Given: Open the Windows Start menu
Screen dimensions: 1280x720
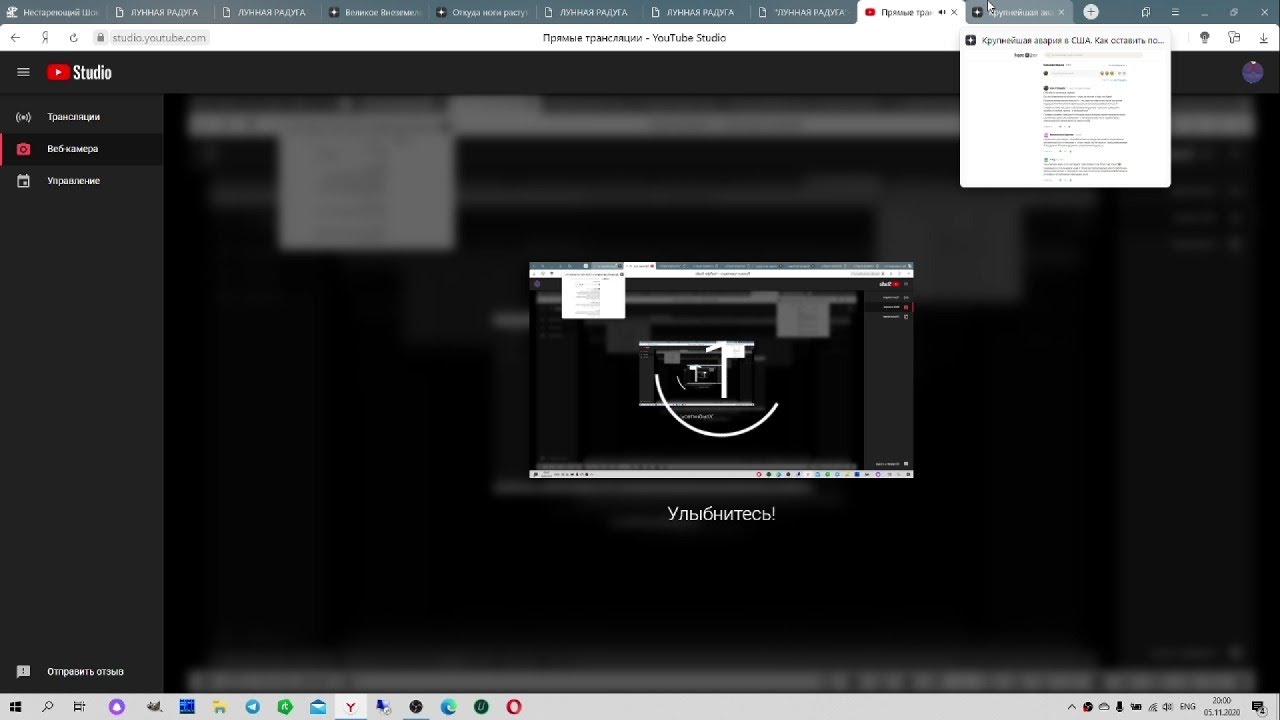Looking at the screenshot, I should tap(15, 707).
